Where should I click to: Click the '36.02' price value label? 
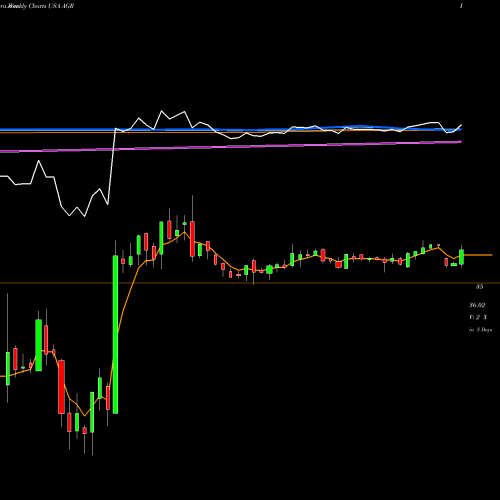click(x=477, y=305)
